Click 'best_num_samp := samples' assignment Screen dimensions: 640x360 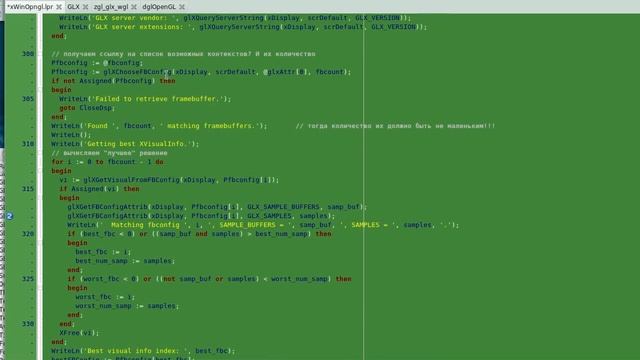point(125,261)
